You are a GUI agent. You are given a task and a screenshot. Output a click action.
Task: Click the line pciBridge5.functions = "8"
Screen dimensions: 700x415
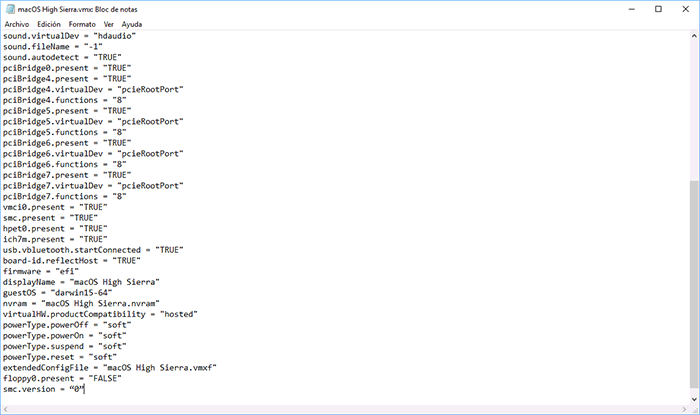point(65,132)
